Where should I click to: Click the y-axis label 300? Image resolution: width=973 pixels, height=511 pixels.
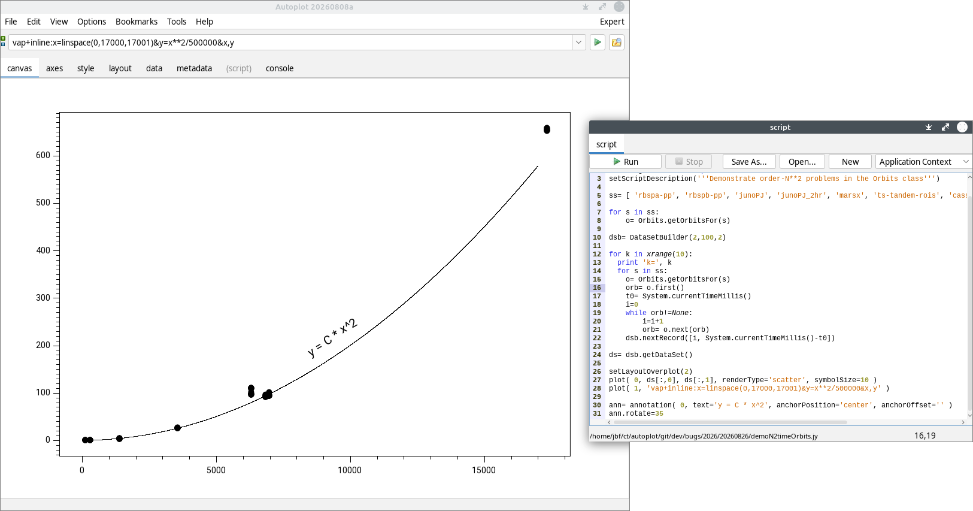[43, 297]
